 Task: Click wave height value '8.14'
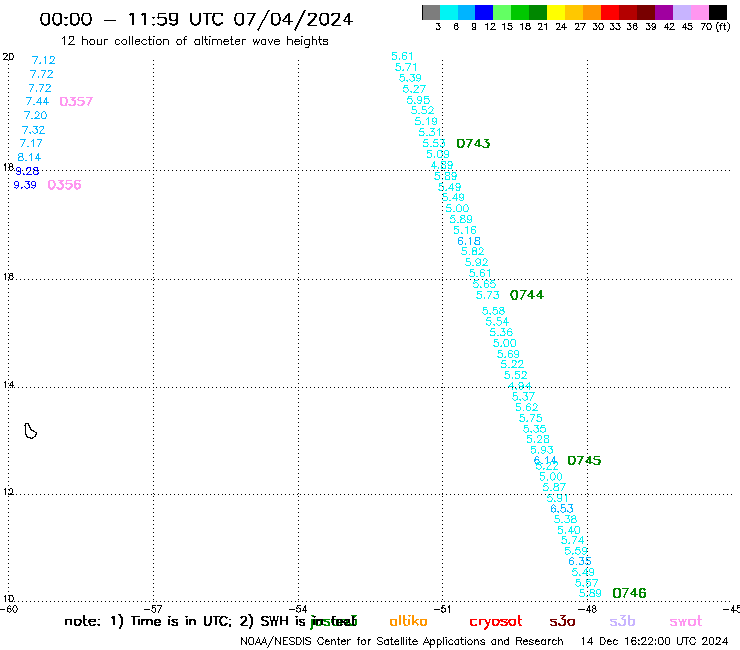[x=29, y=157]
